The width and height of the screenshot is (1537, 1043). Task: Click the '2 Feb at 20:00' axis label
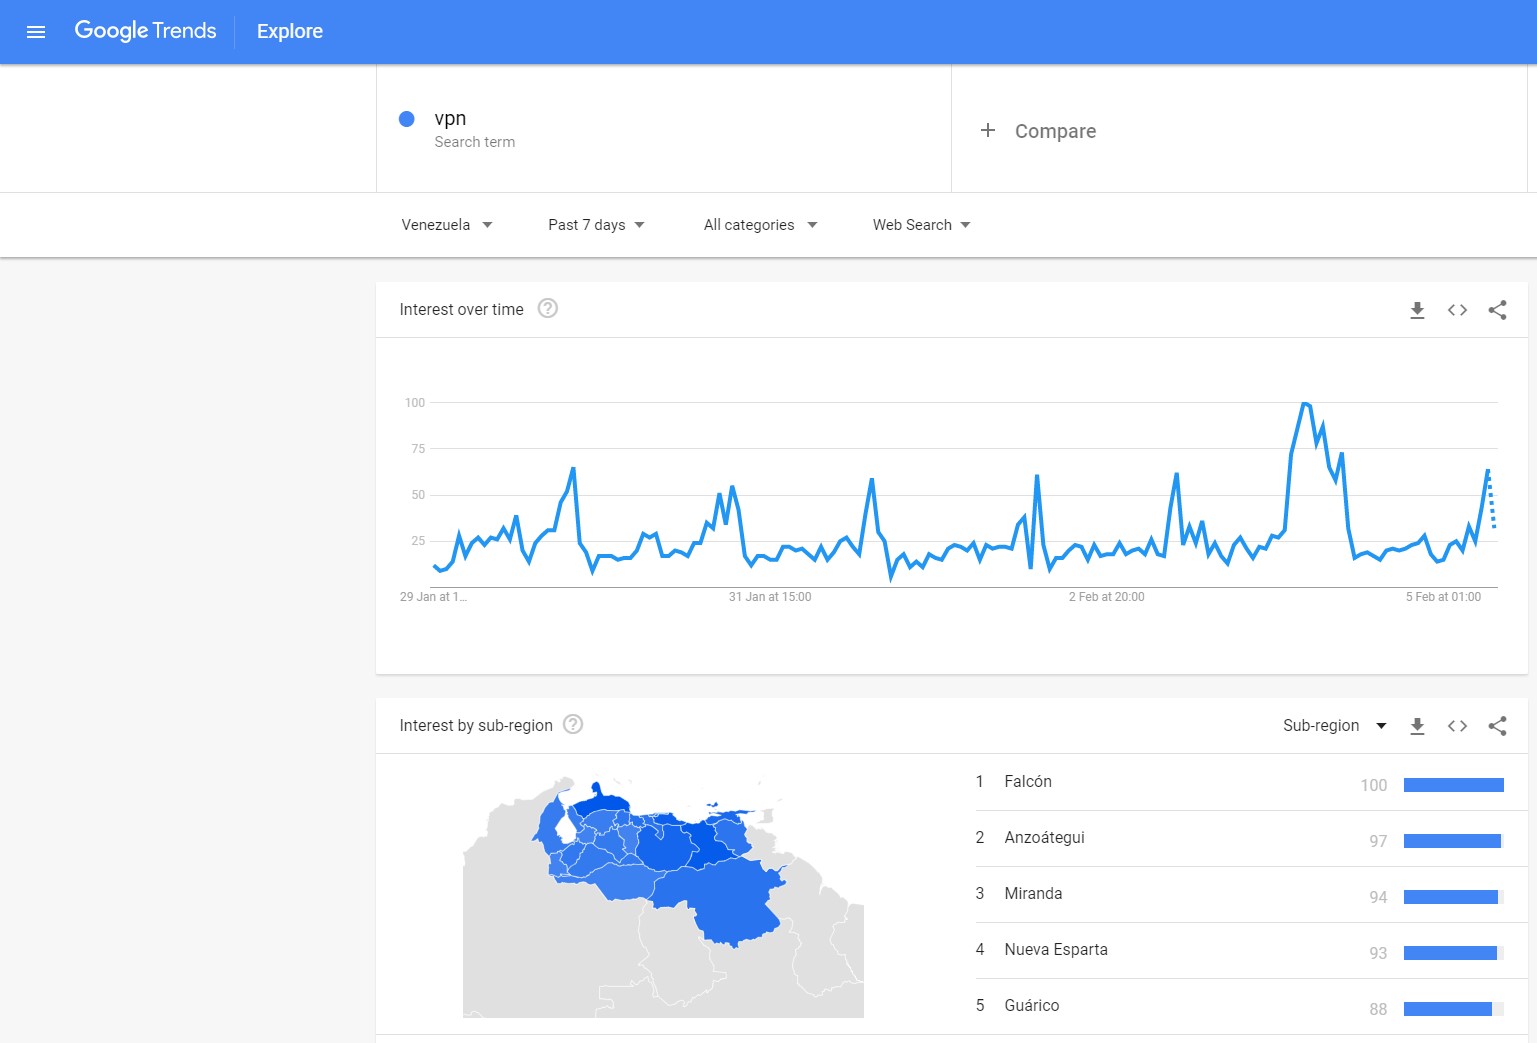tap(1106, 597)
